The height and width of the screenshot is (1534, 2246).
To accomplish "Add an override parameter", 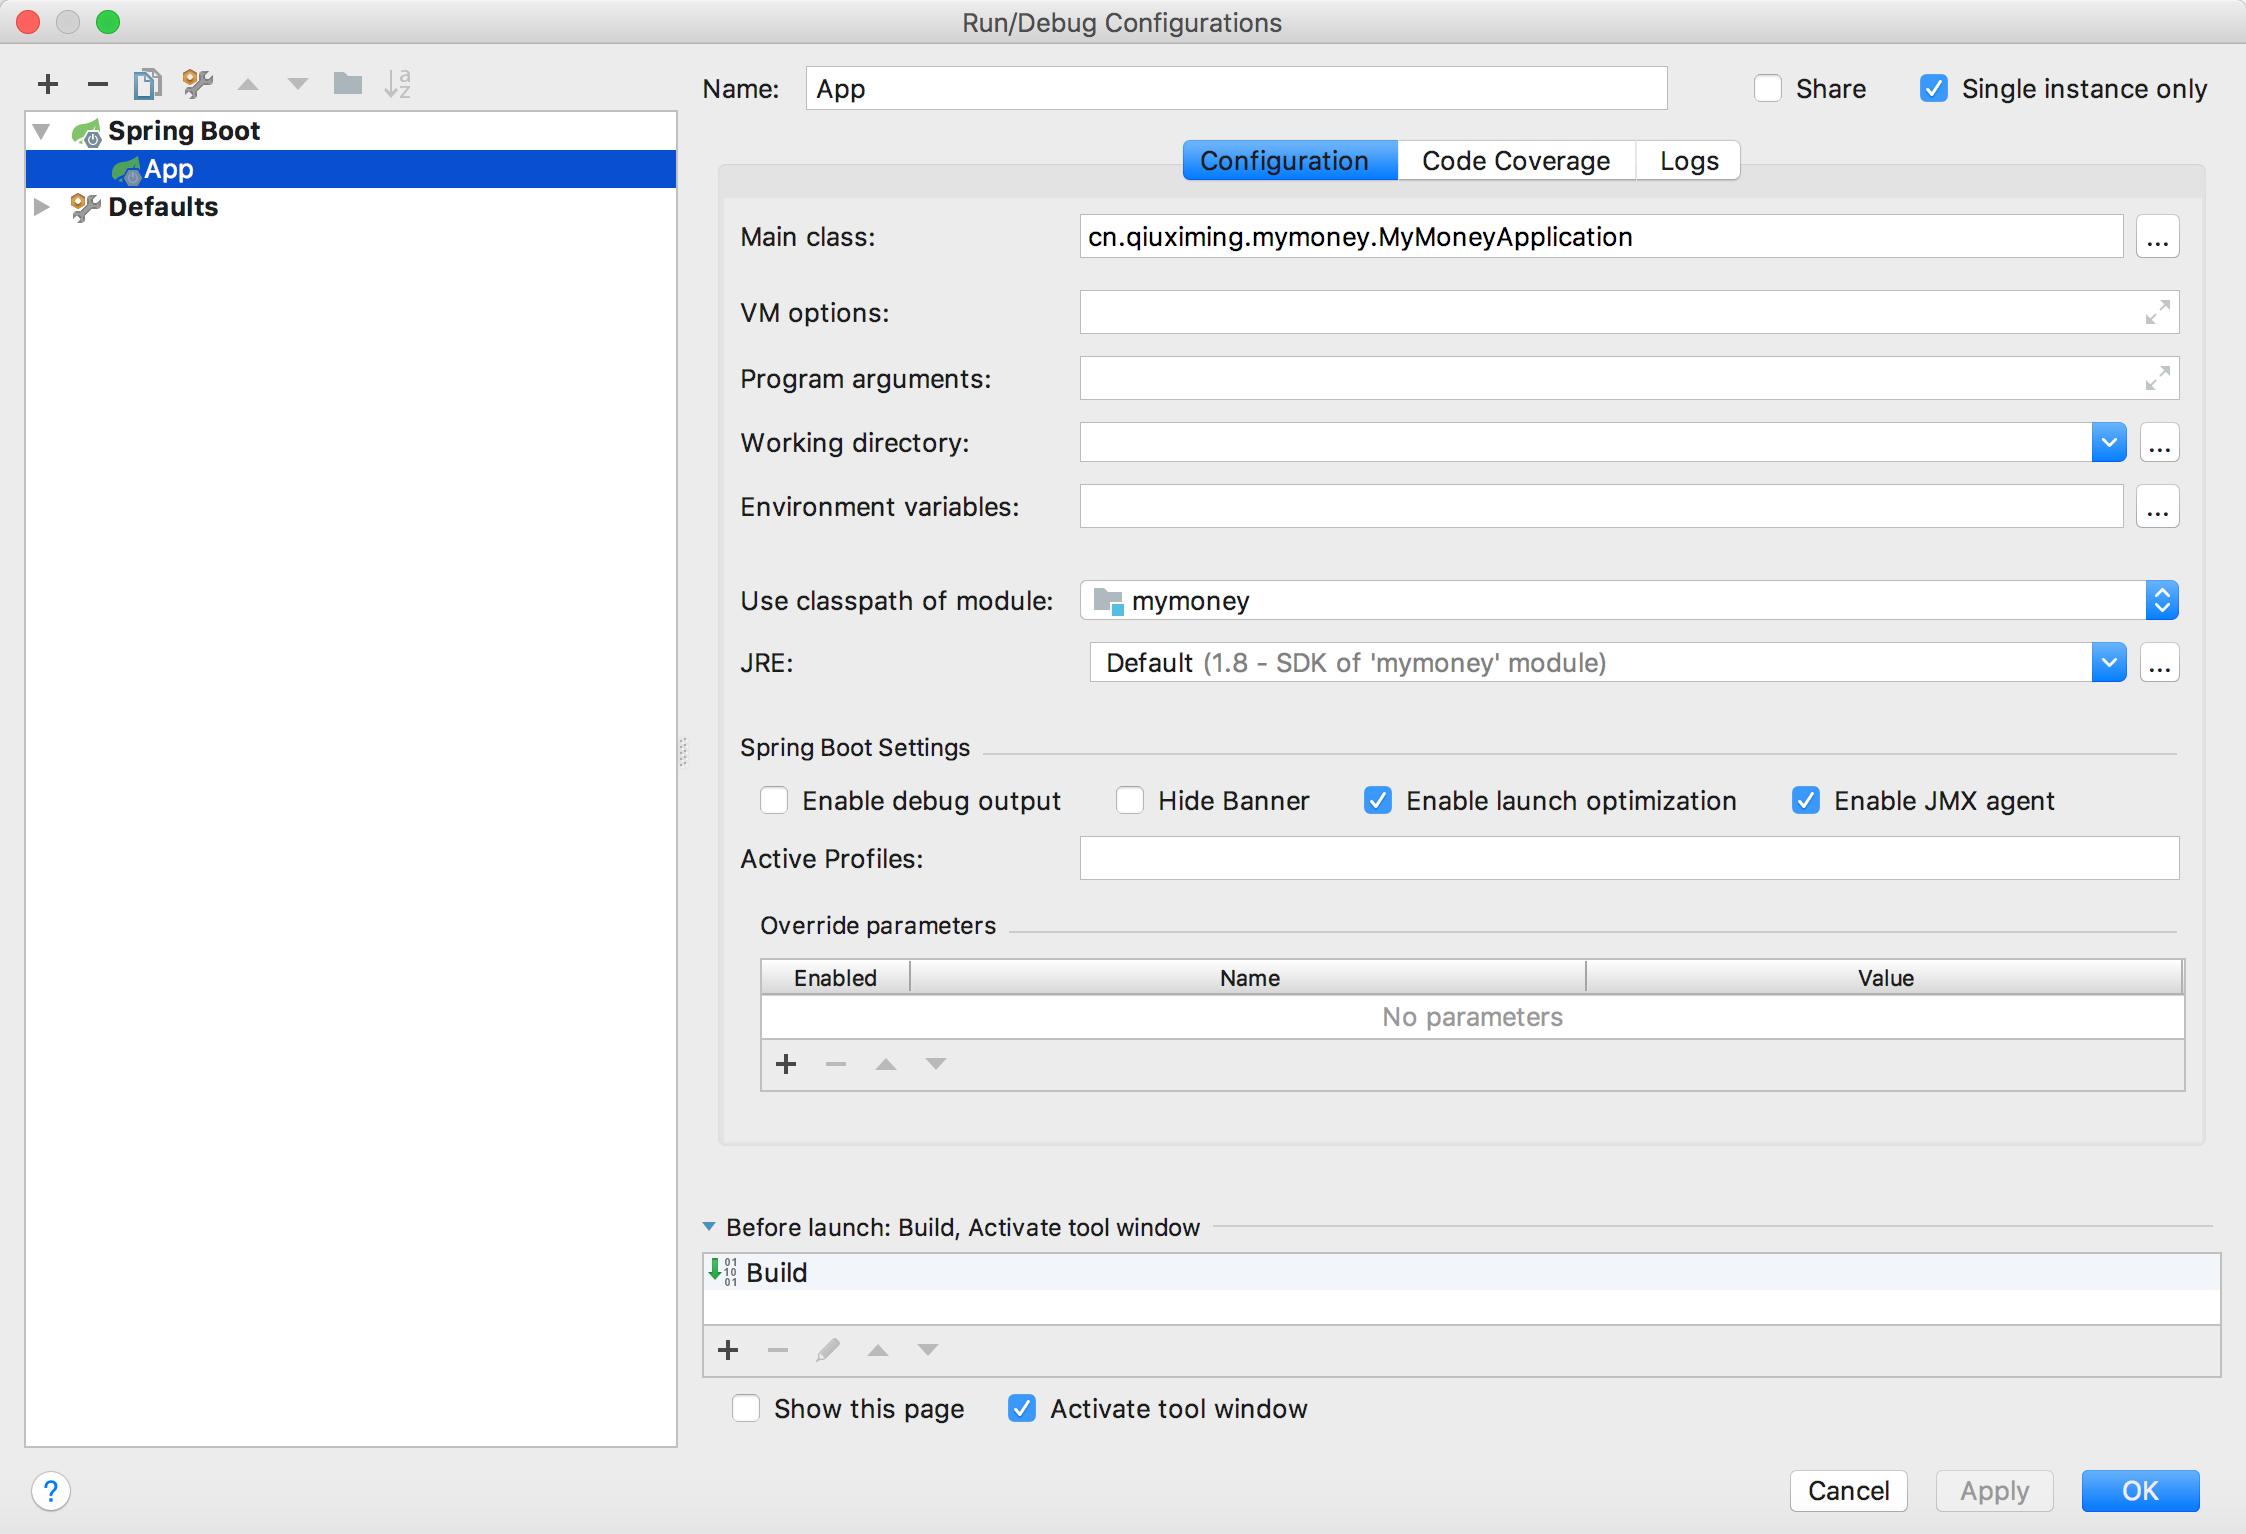I will click(x=786, y=1064).
